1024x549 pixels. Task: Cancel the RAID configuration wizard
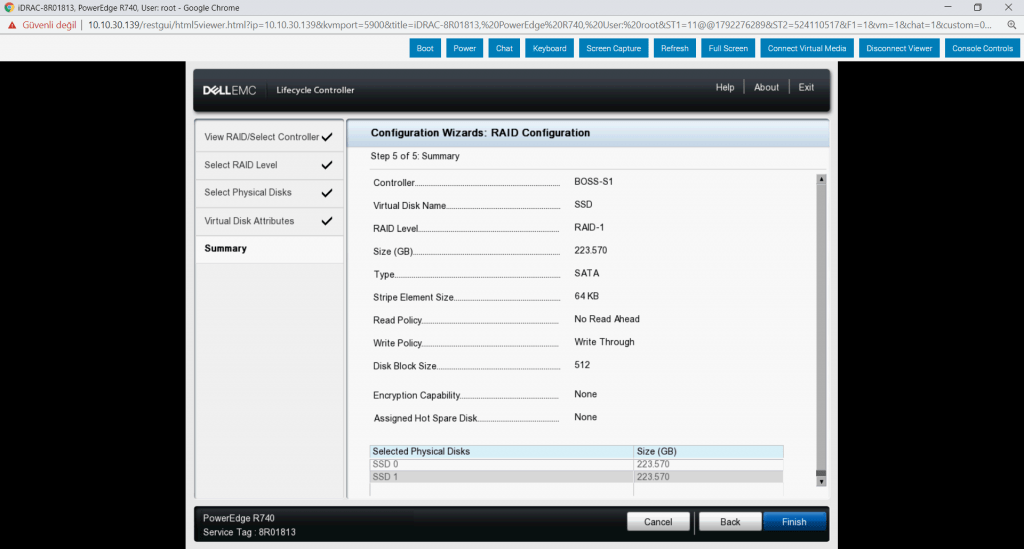click(658, 522)
